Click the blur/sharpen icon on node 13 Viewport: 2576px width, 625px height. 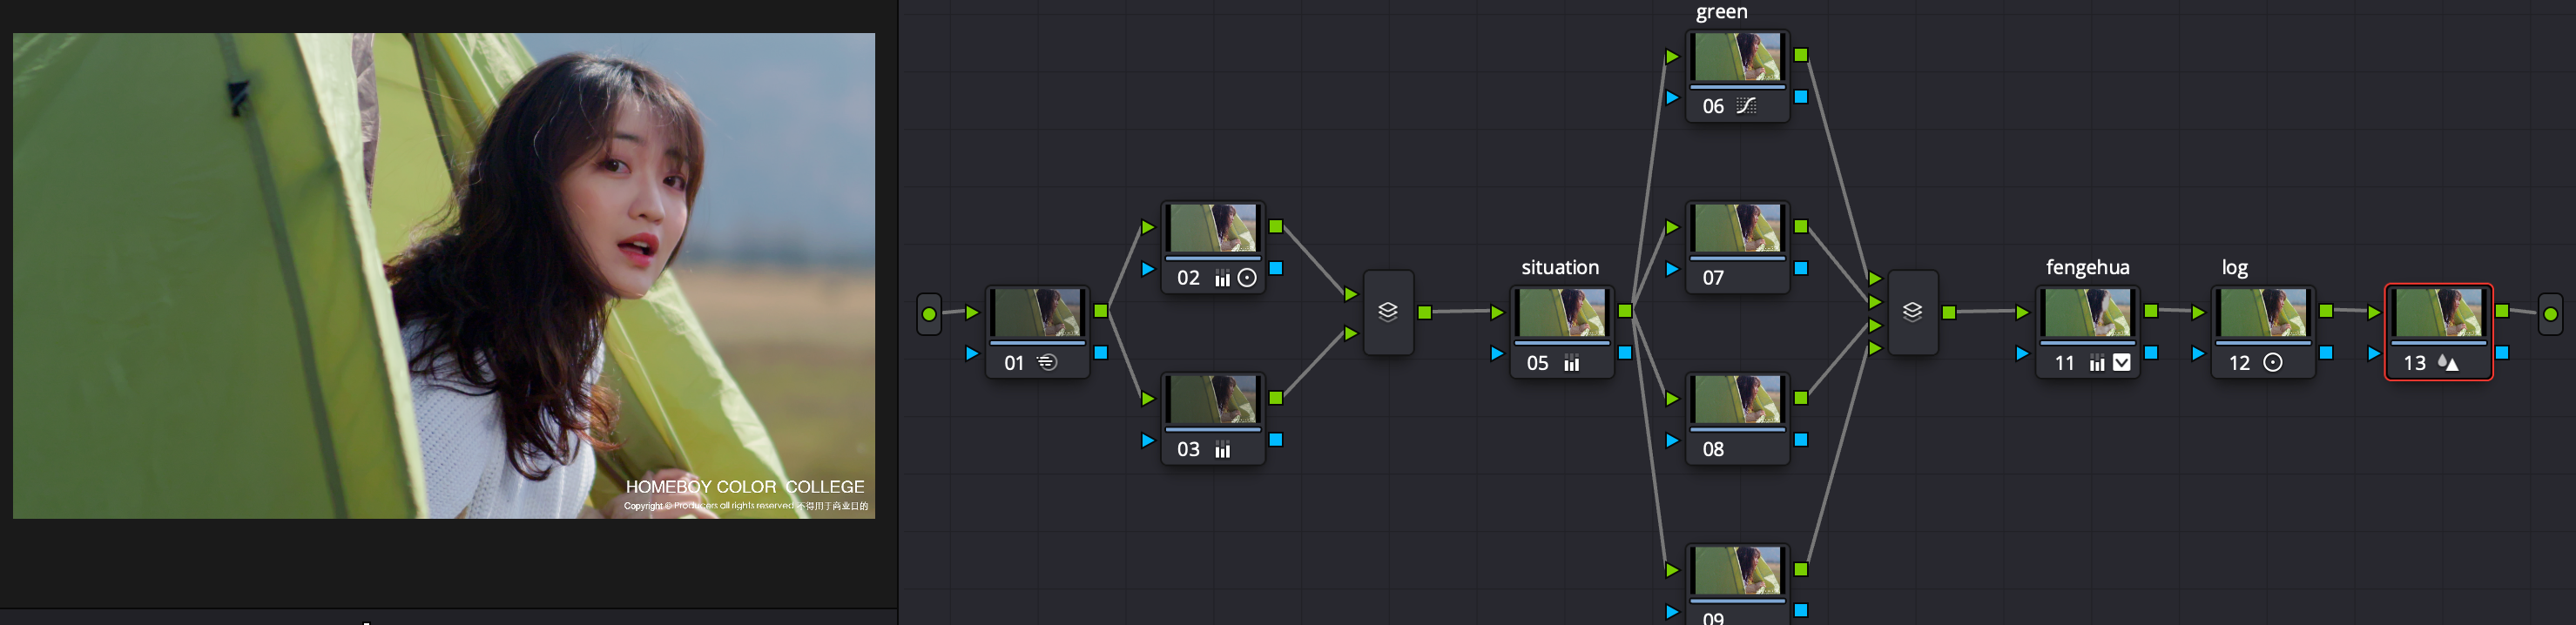[x=2448, y=363]
